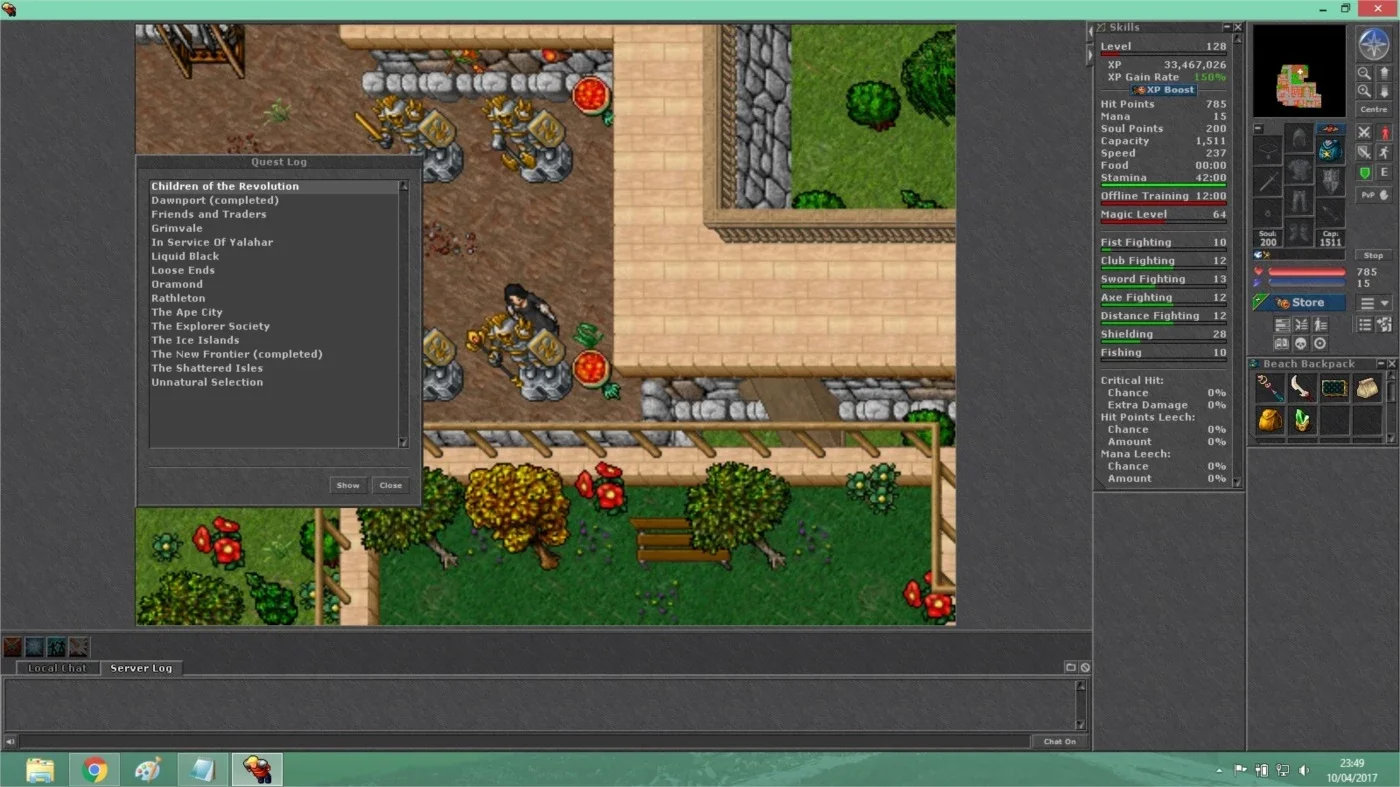This screenshot has height=787, width=1400.
Task: Open the VIP list person icon
Action: point(1320,325)
